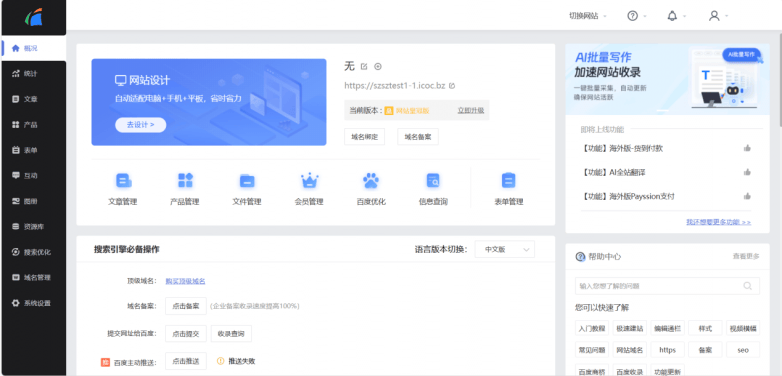Click the 极速建站 help tag
The height and width of the screenshot is (376, 782).
point(630,328)
